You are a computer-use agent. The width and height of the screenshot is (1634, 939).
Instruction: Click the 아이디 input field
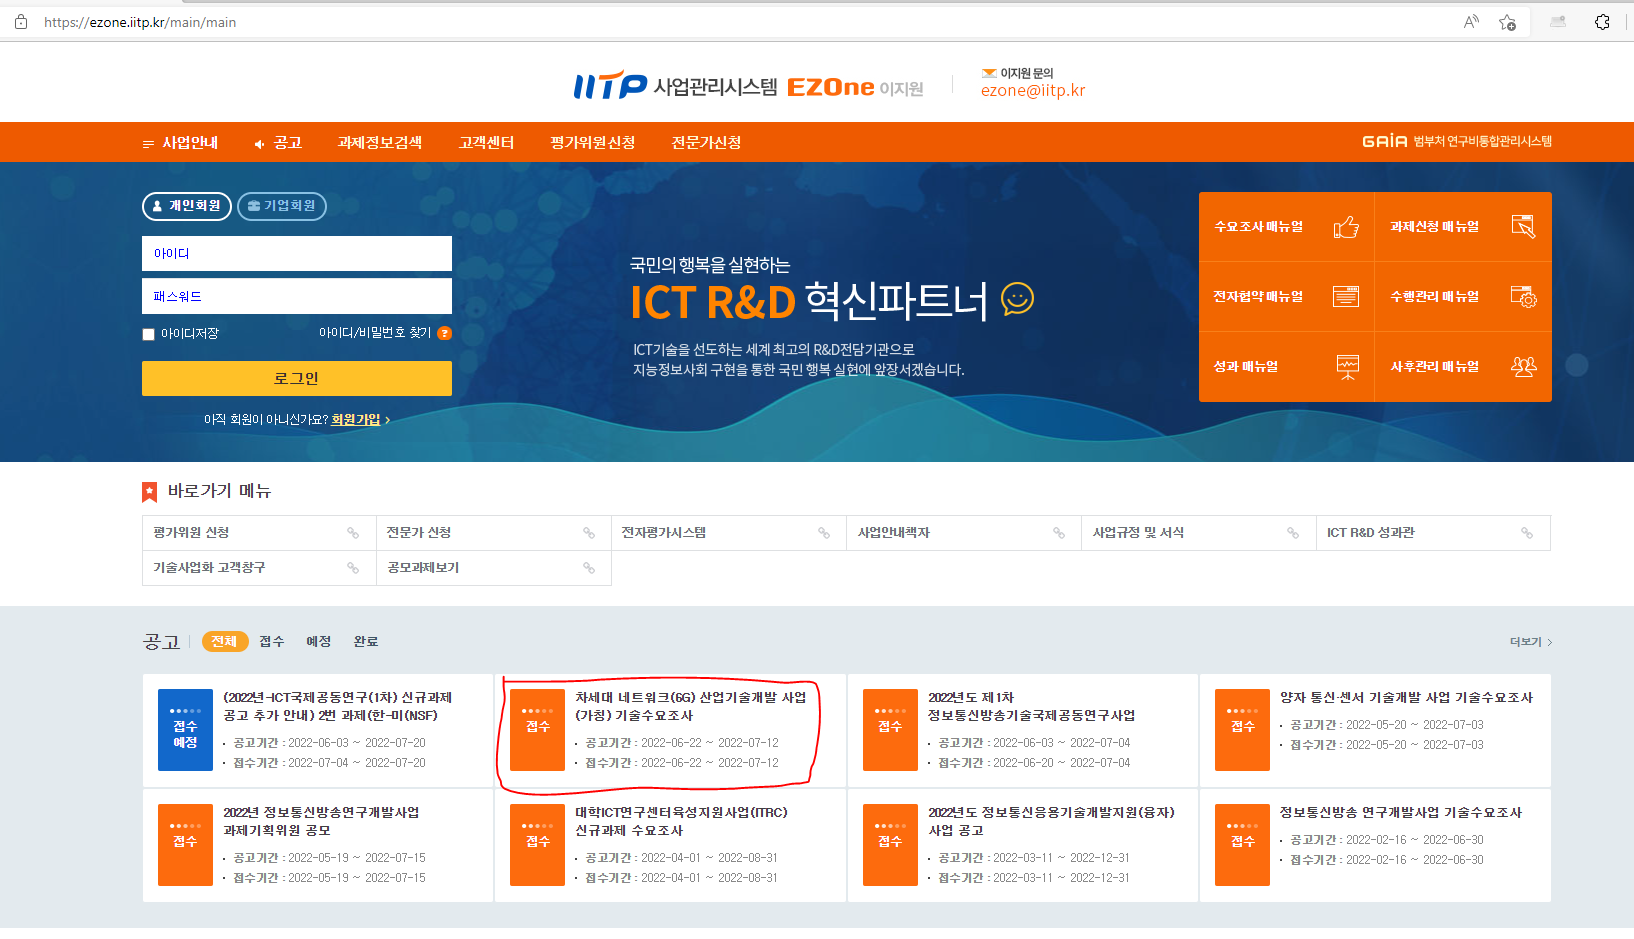(x=297, y=254)
